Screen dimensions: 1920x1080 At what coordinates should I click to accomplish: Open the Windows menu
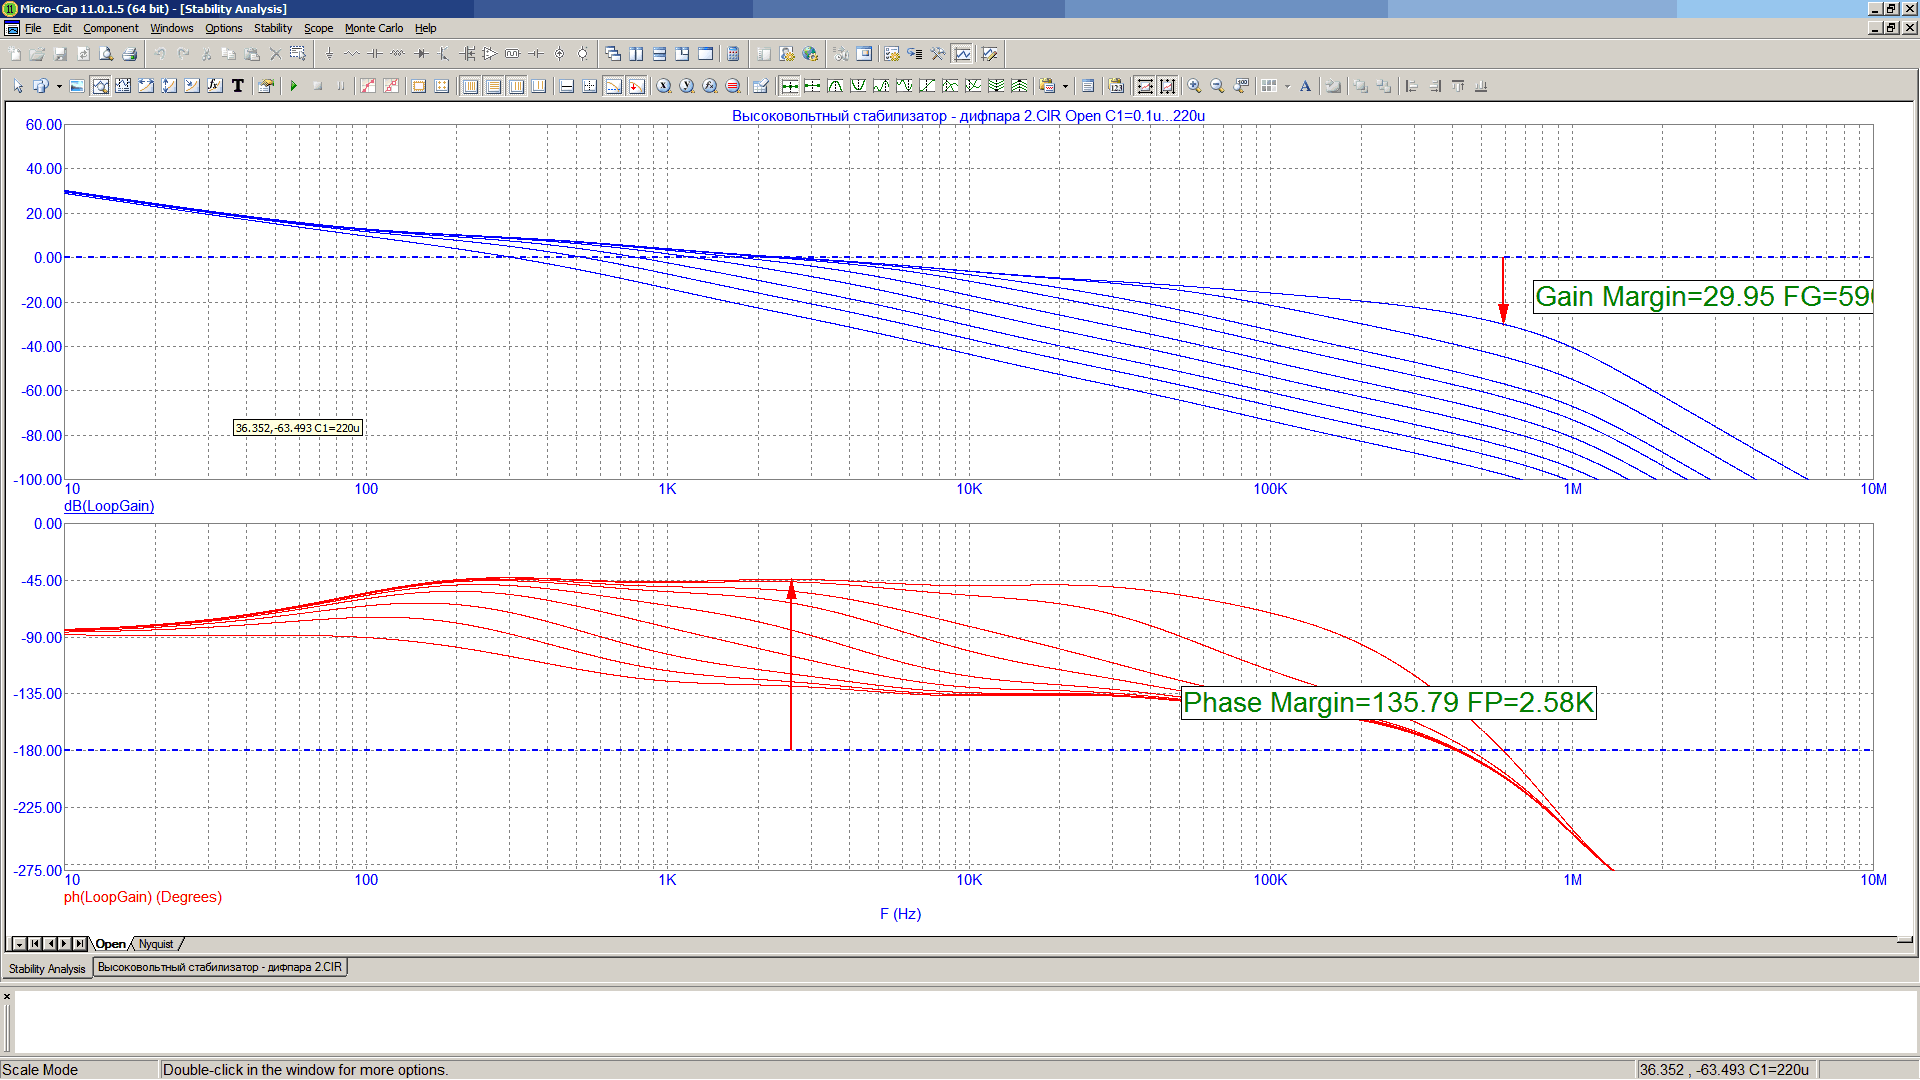tap(172, 28)
